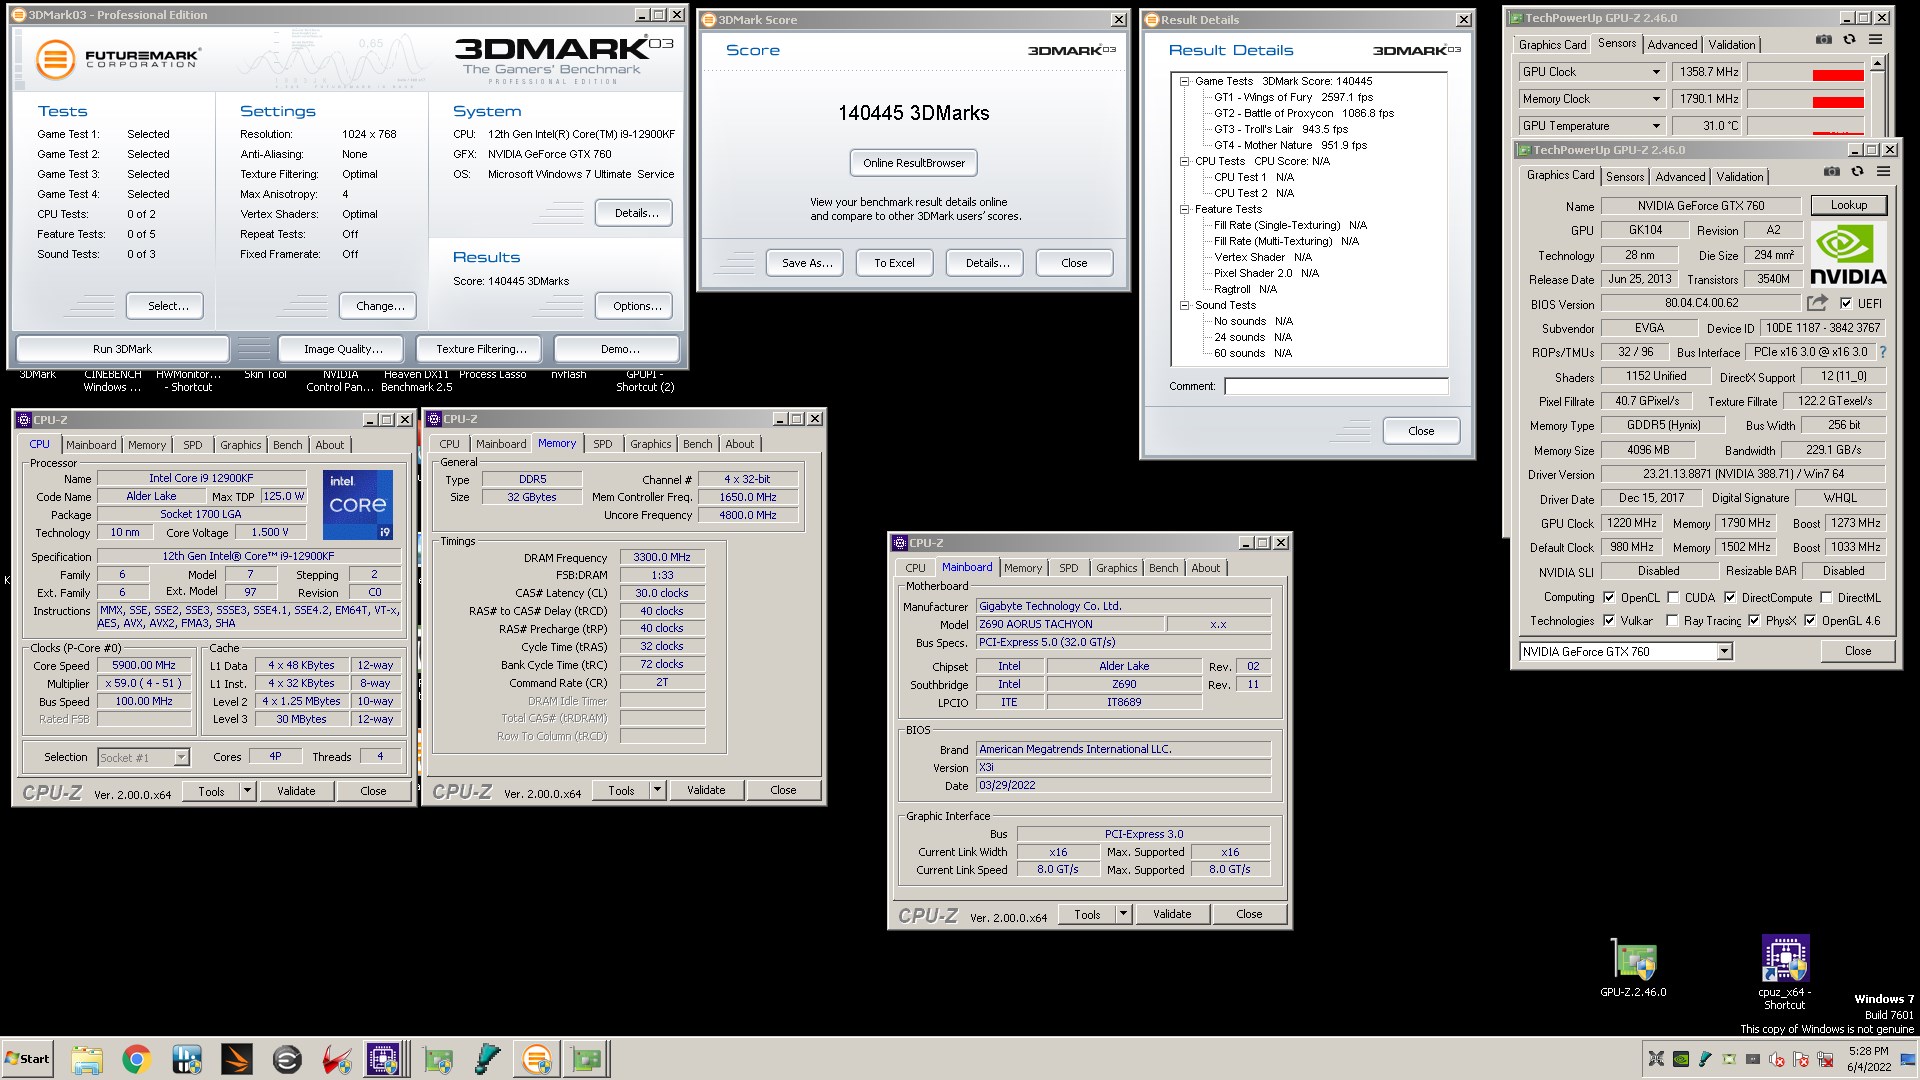Toggle the DirectCompute checkbox
Viewport: 1920px width, 1080px height.
(1729, 598)
